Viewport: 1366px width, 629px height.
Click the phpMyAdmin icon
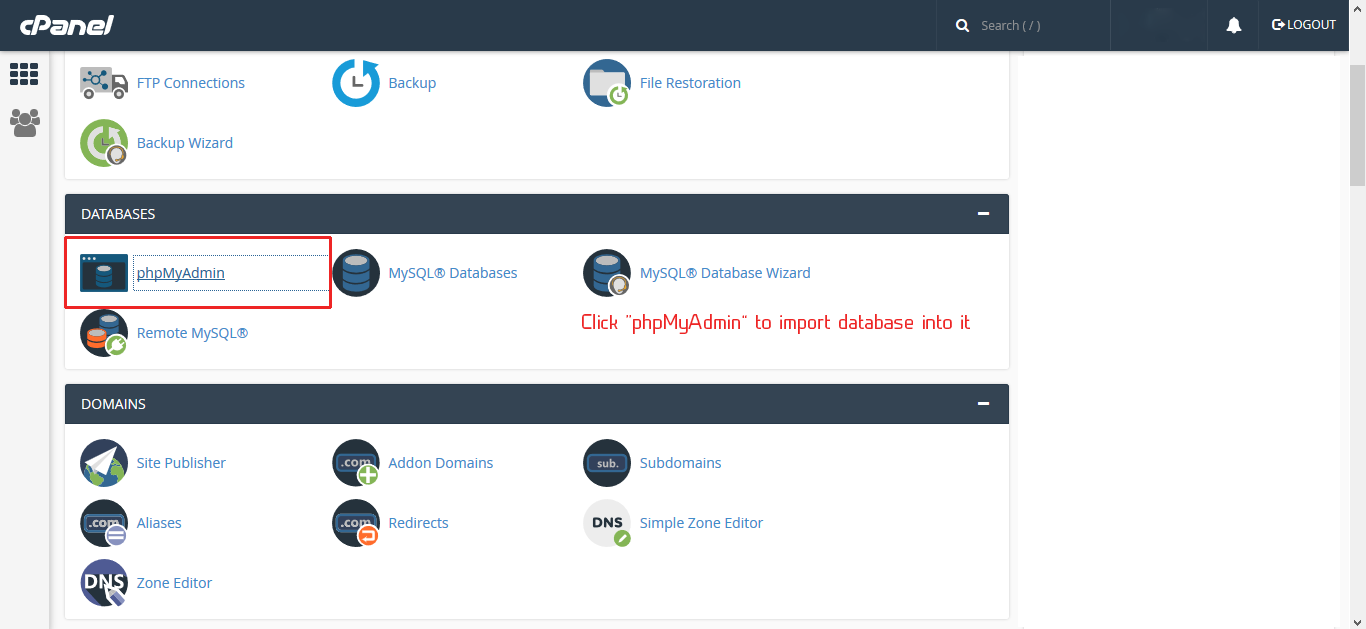[x=104, y=273]
